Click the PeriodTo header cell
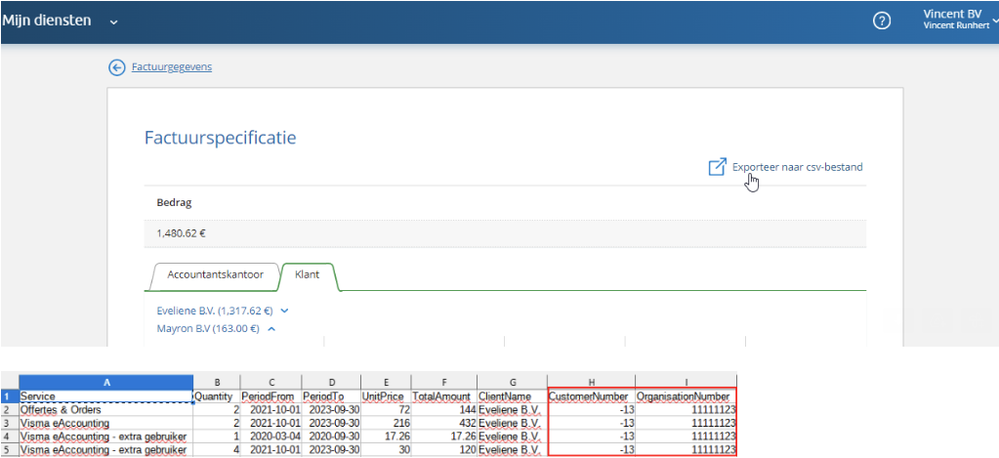999x458 pixels. tap(331, 396)
